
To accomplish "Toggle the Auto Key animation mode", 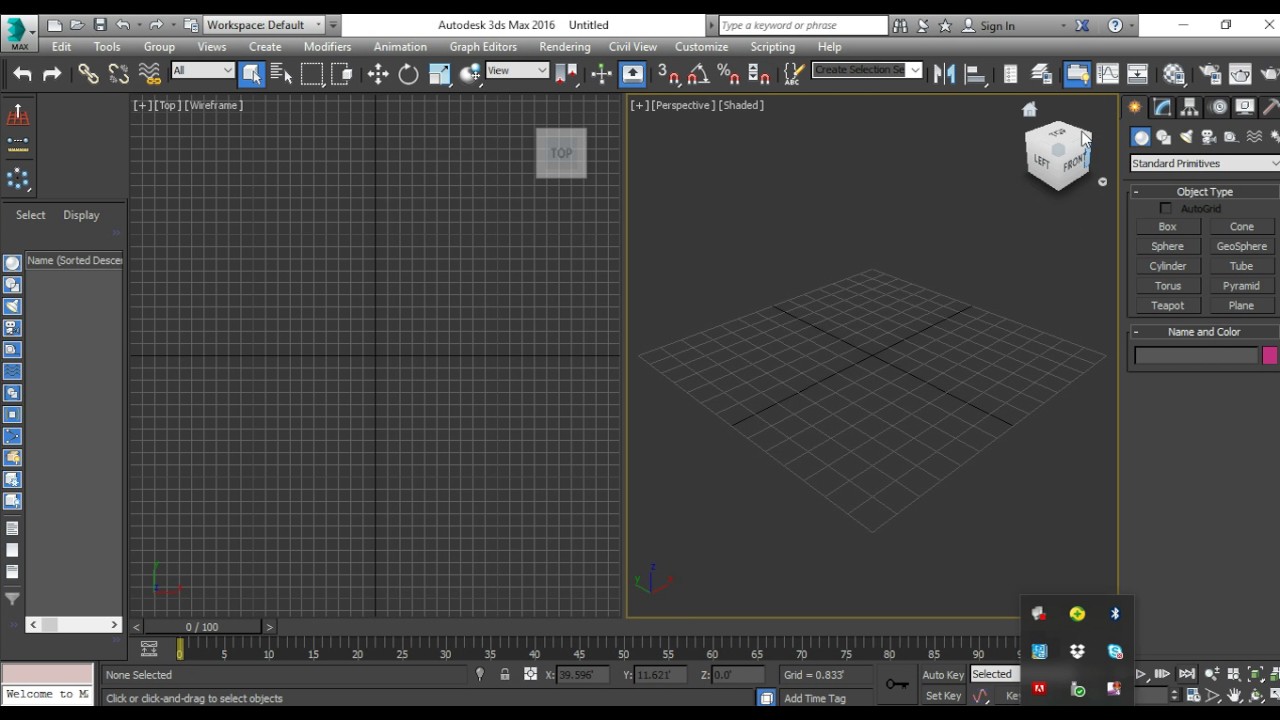I will point(942,675).
